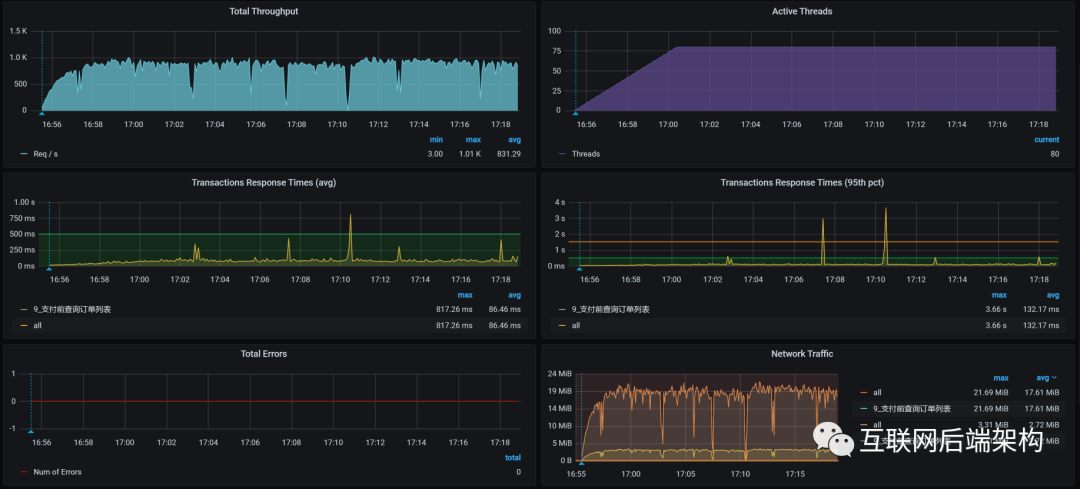Click the 24 MiB y-axis label in Network Traffic
Screen dimensions: 1080x489
pyautogui.click(x=561, y=374)
